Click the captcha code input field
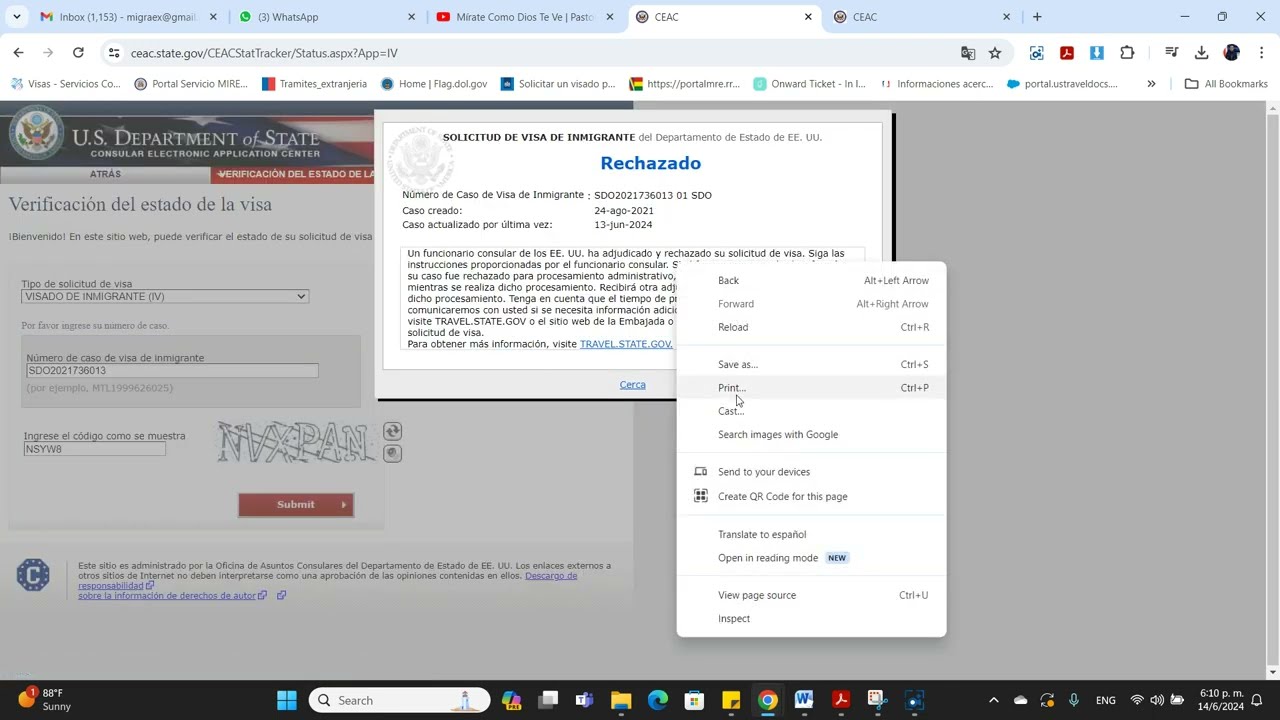 coord(95,449)
